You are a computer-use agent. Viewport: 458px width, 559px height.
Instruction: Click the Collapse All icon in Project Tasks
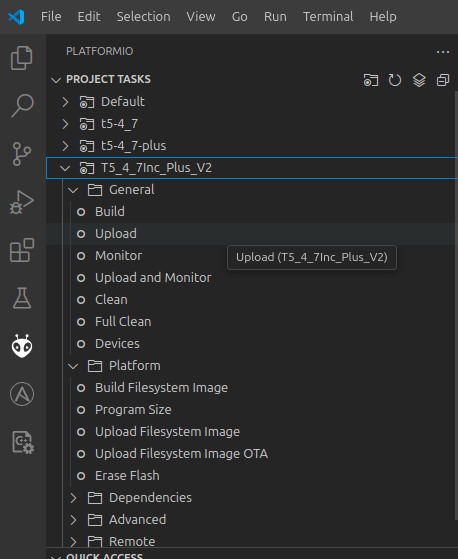coord(443,80)
